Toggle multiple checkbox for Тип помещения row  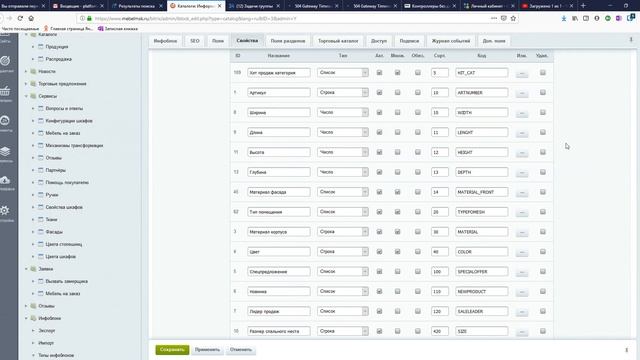[x=398, y=212]
